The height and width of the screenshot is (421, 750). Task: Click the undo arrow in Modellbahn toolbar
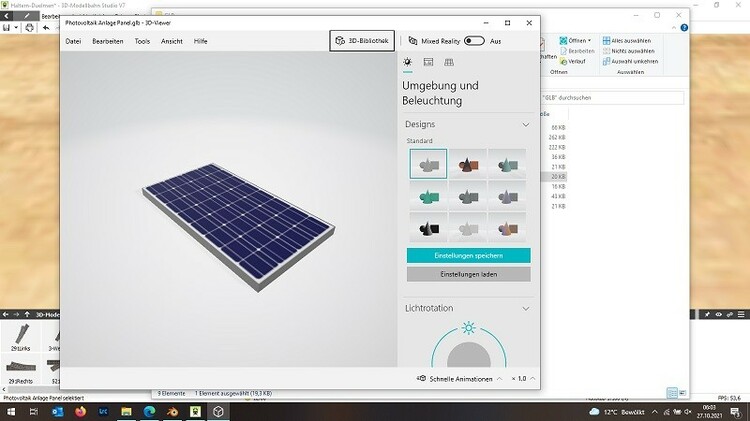[47, 27]
